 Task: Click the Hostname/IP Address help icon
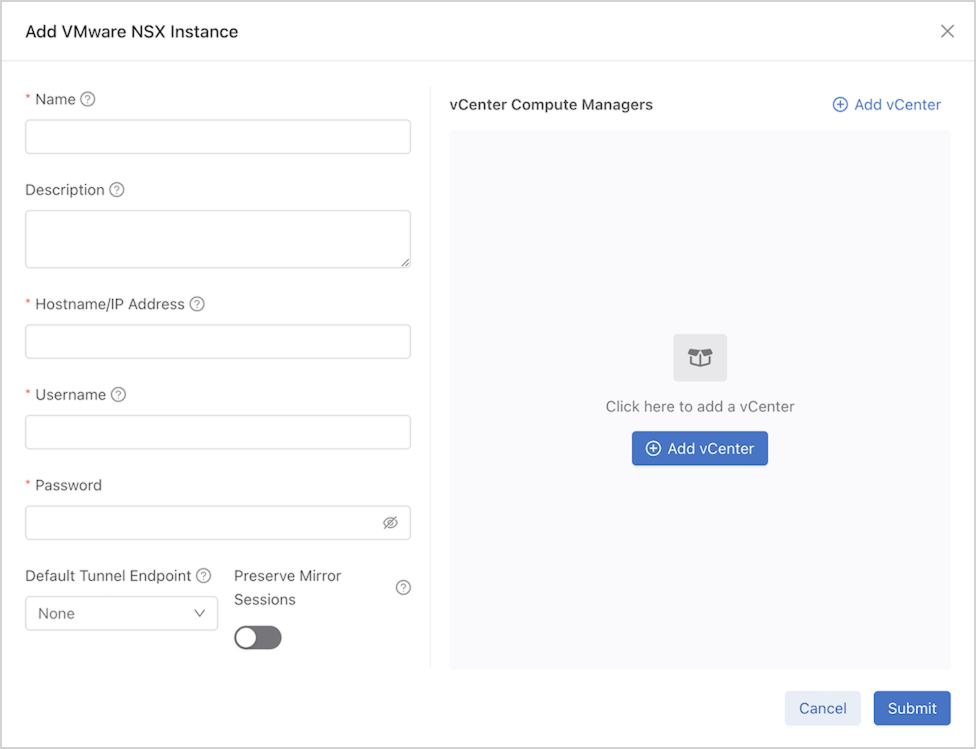pyautogui.click(x=197, y=304)
